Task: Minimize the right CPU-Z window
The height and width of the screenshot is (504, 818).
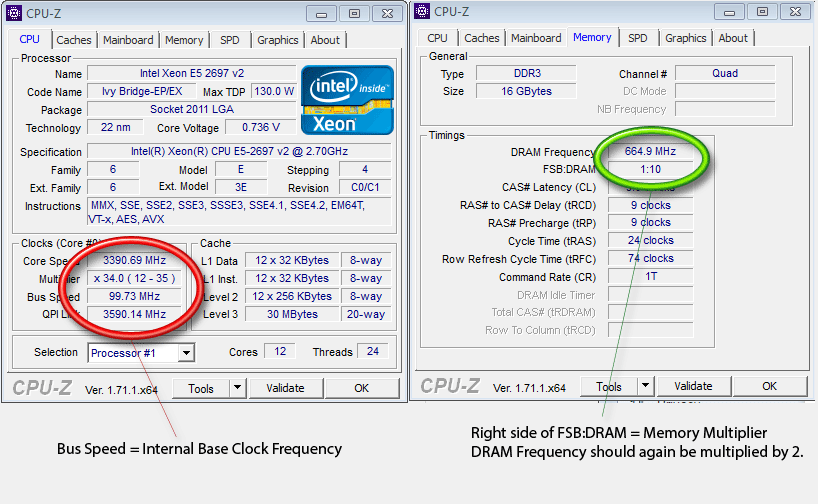Action: (729, 12)
